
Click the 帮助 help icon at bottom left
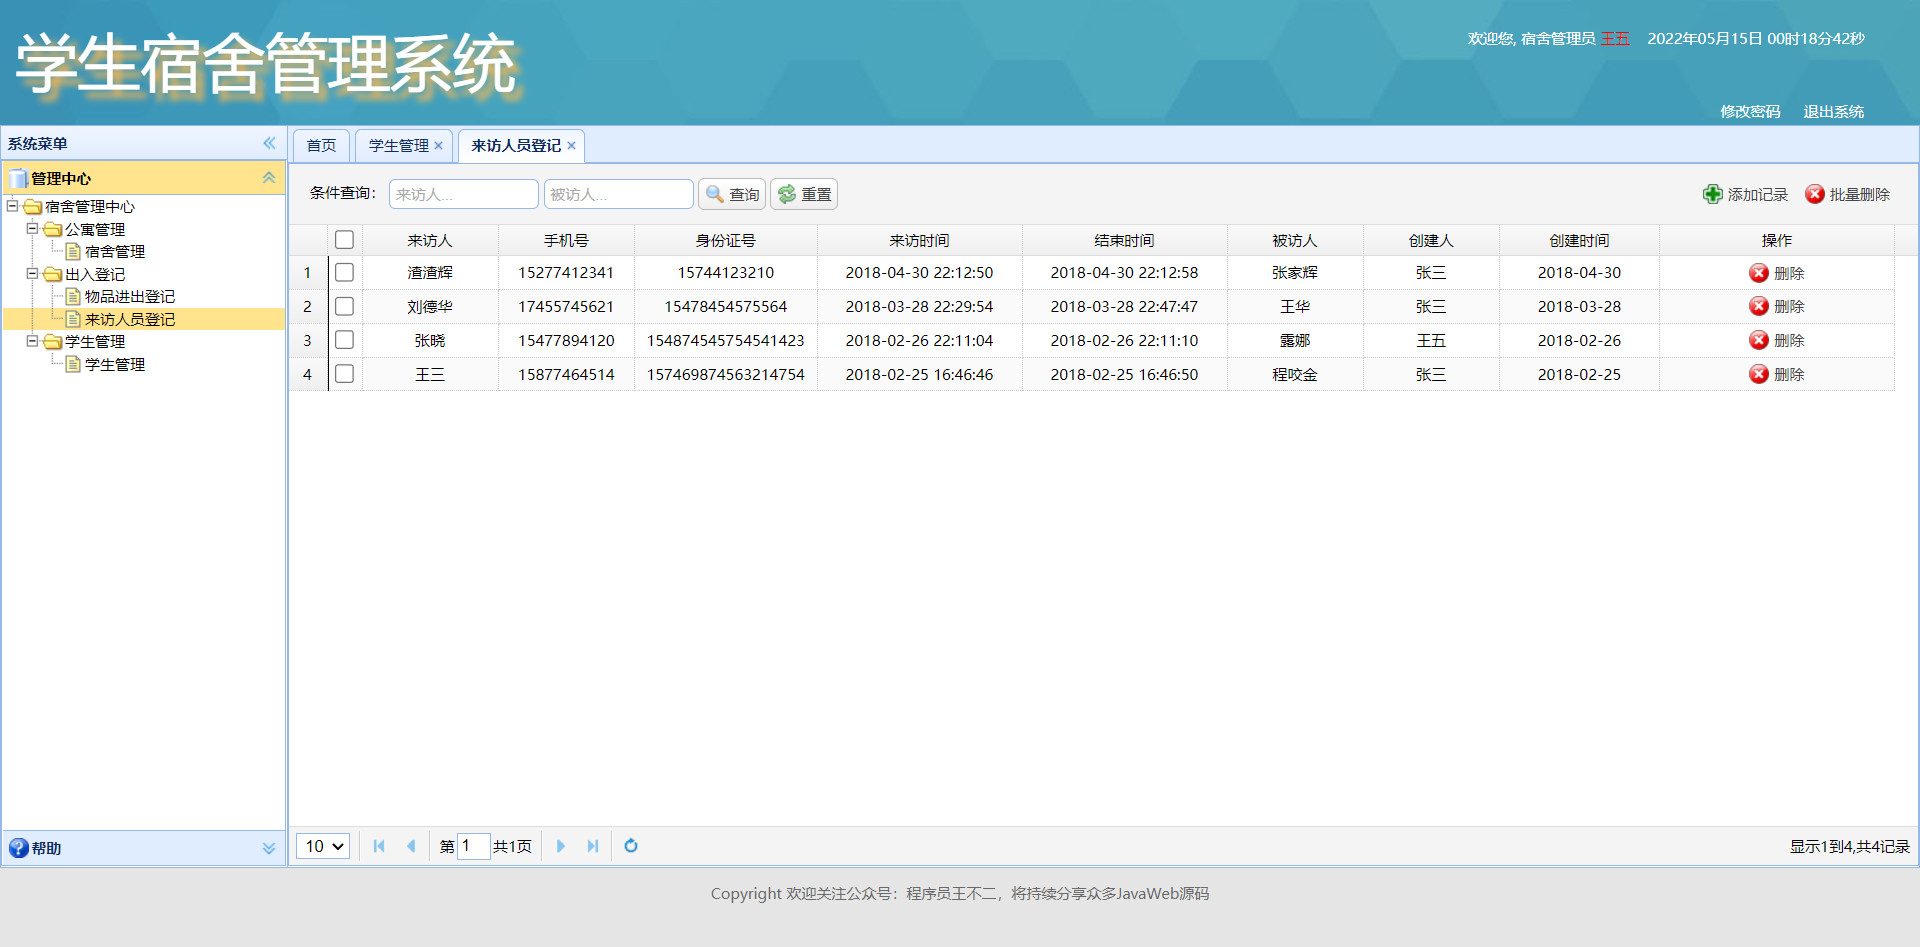pyautogui.click(x=19, y=848)
